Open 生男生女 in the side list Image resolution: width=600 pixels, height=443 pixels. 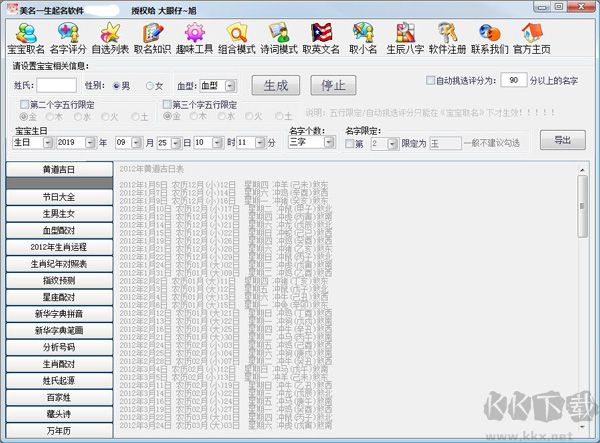[59, 214]
